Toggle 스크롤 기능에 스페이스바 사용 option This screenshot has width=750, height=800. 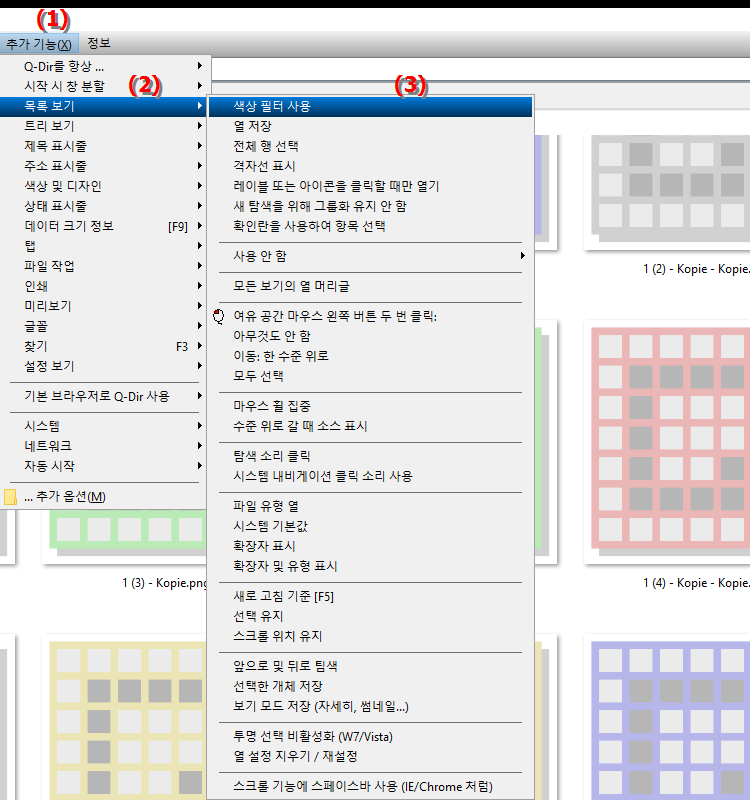[370, 786]
